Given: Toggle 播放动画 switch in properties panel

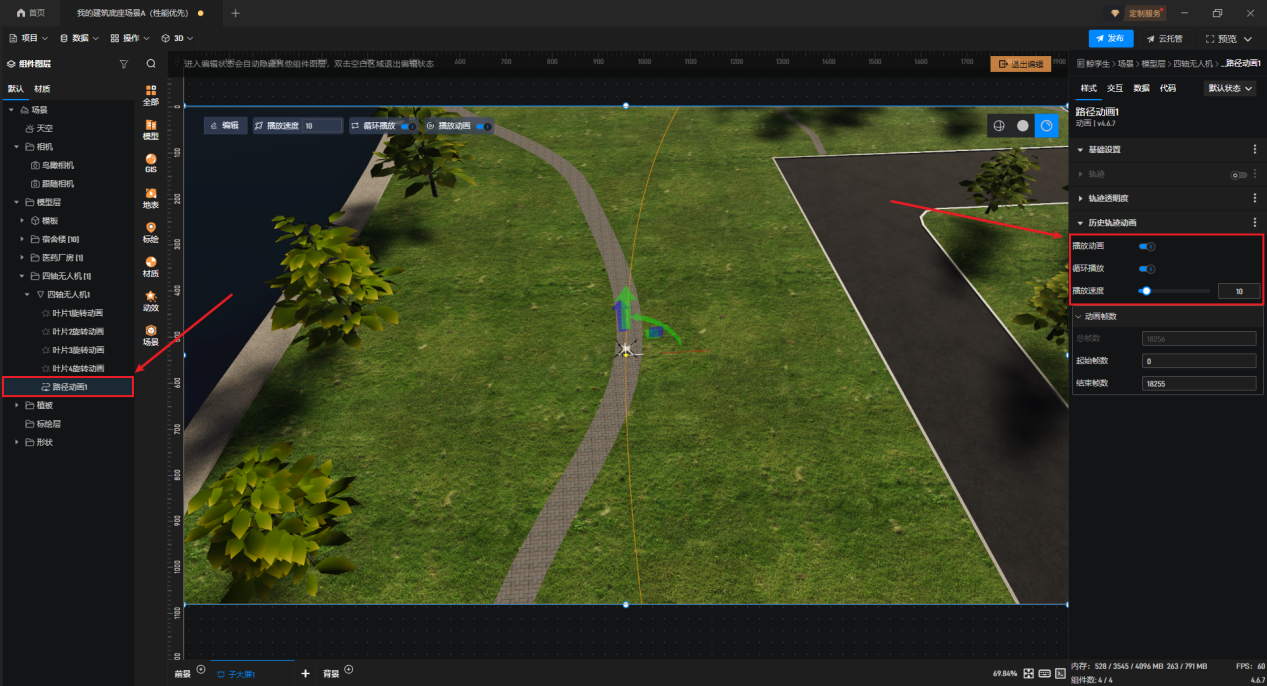Looking at the screenshot, I should coord(1147,246).
